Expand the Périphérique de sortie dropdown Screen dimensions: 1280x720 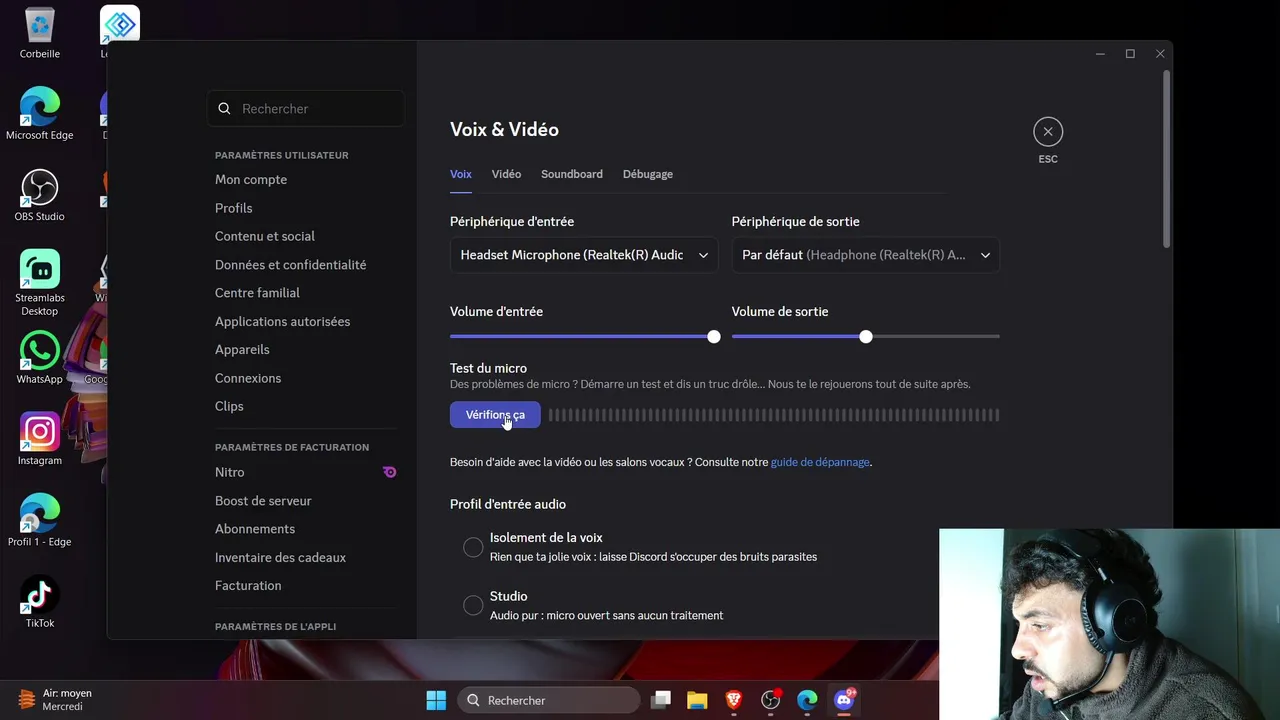865,255
